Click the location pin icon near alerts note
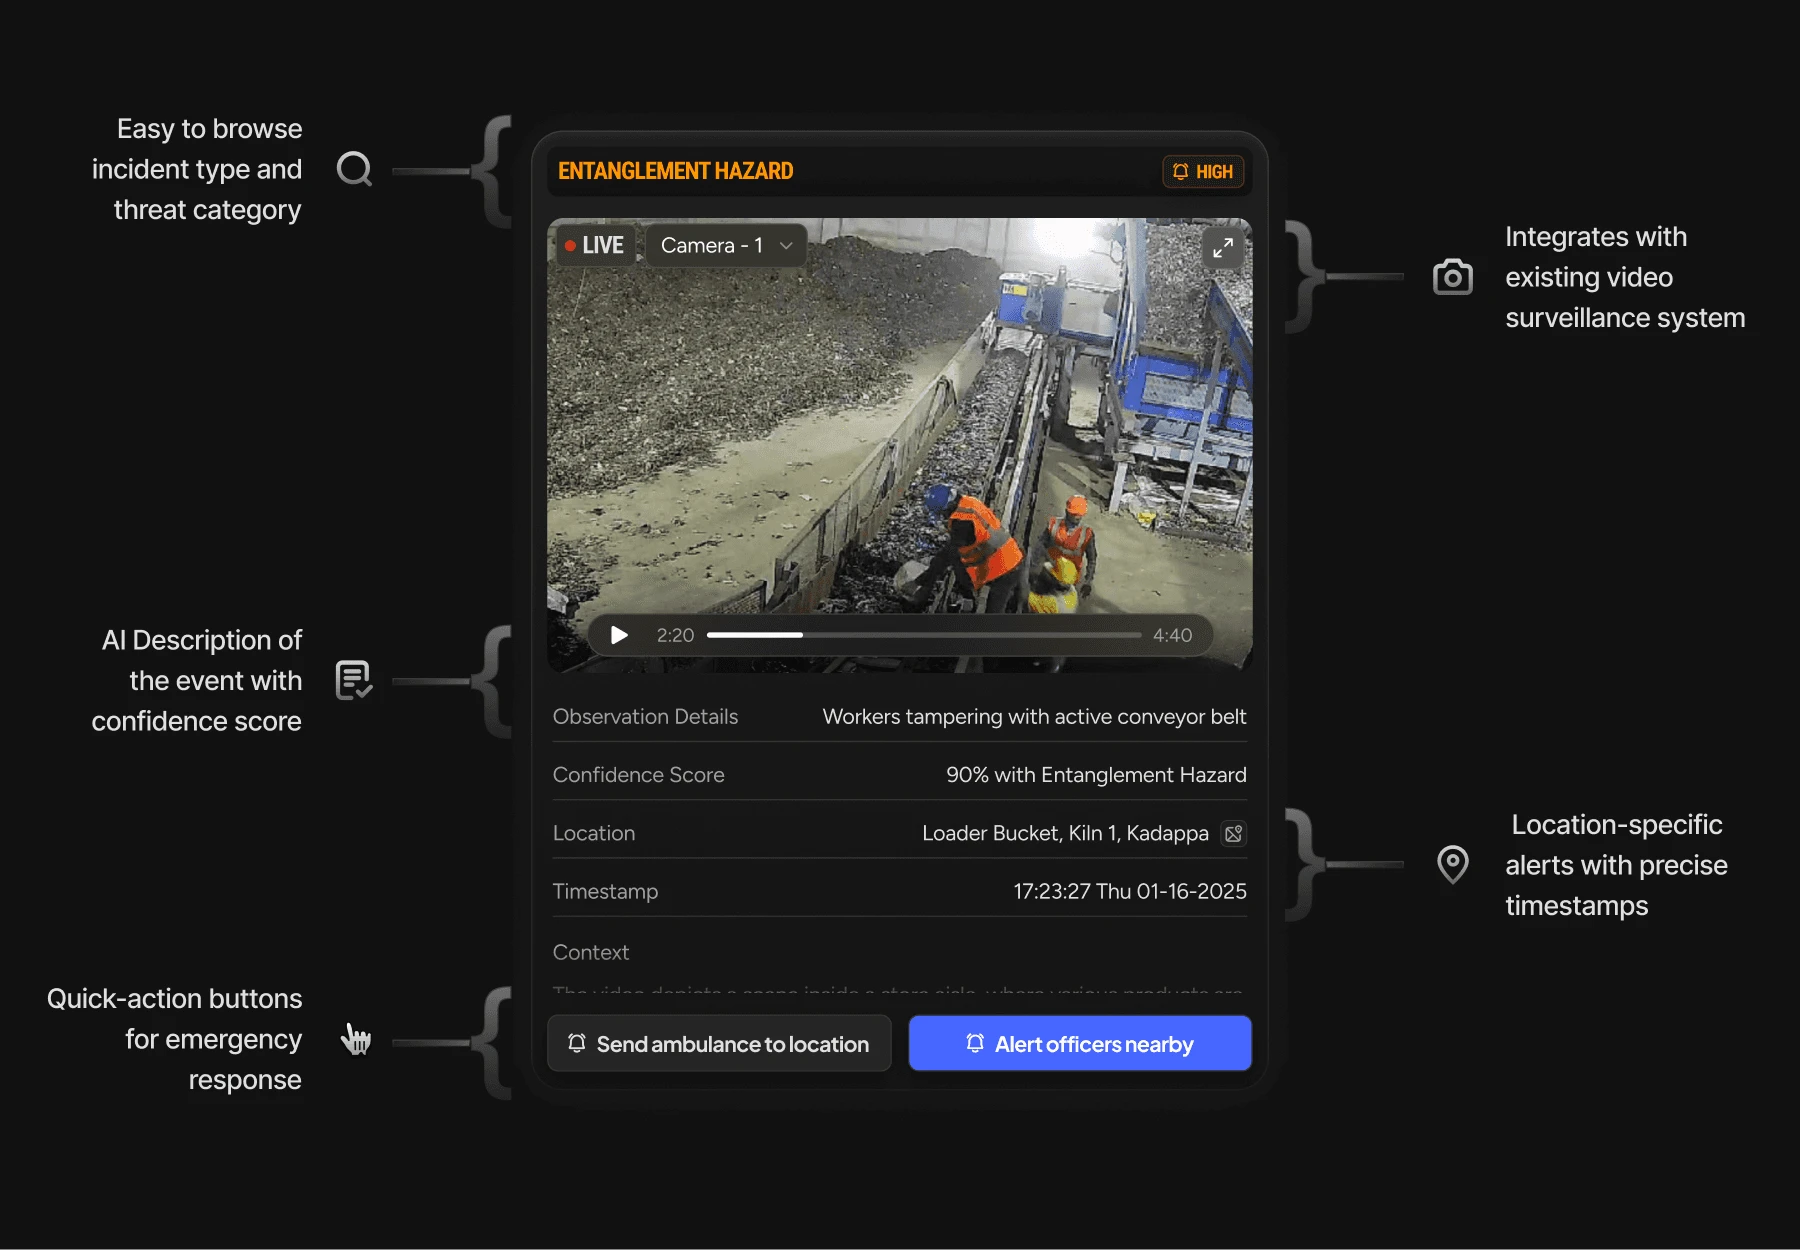 [1452, 865]
